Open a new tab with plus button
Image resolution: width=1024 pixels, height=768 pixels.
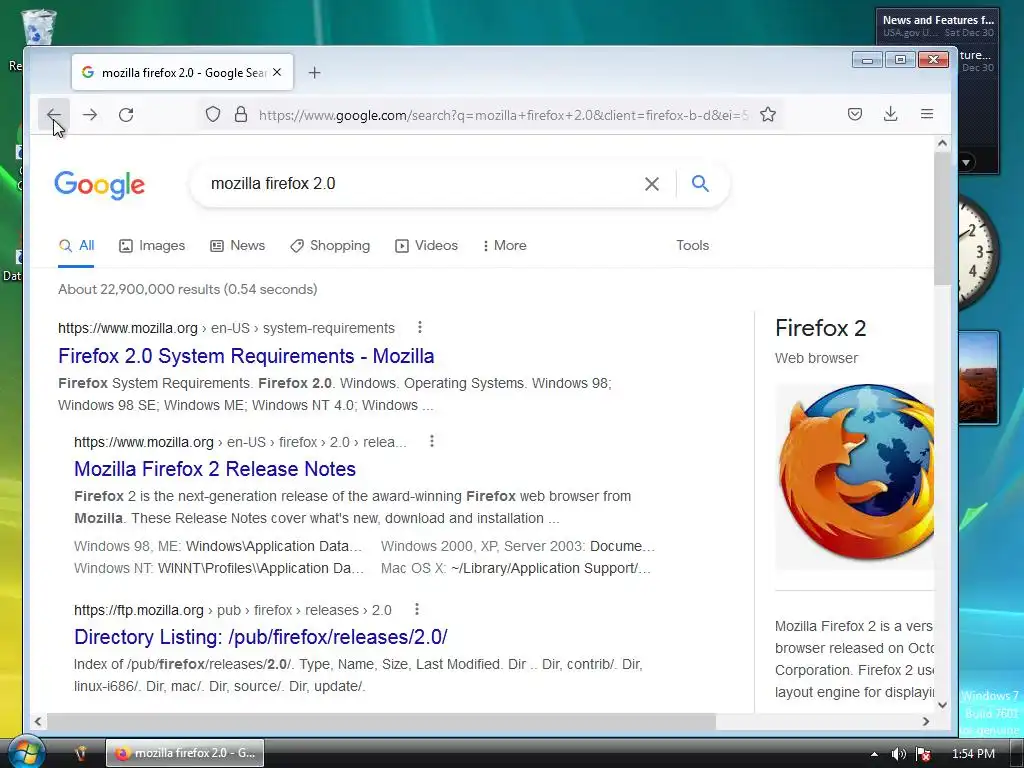(314, 72)
